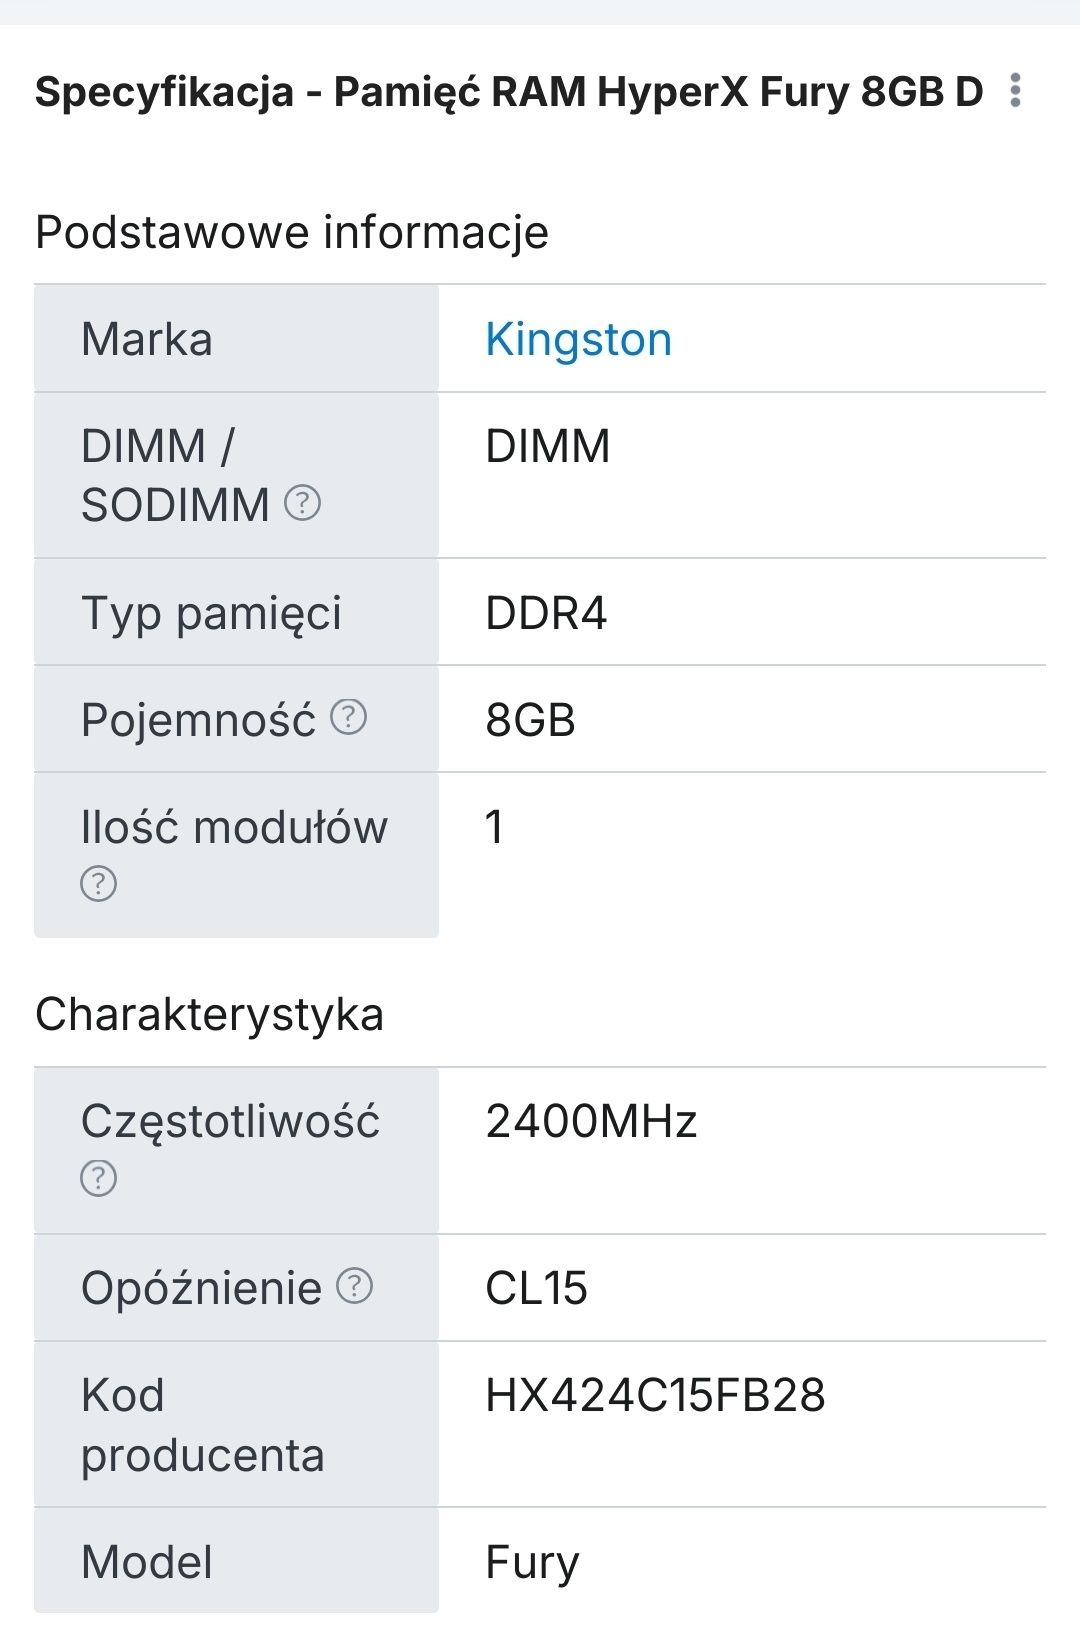1080x1642 pixels.
Task: Click the DDR4 memory type value
Action: click(546, 613)
